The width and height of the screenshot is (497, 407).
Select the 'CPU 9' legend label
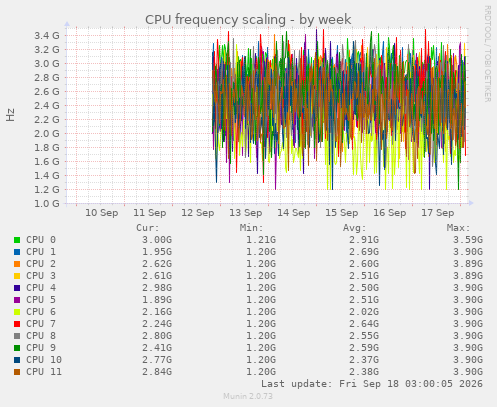click(x=41, y=348)
